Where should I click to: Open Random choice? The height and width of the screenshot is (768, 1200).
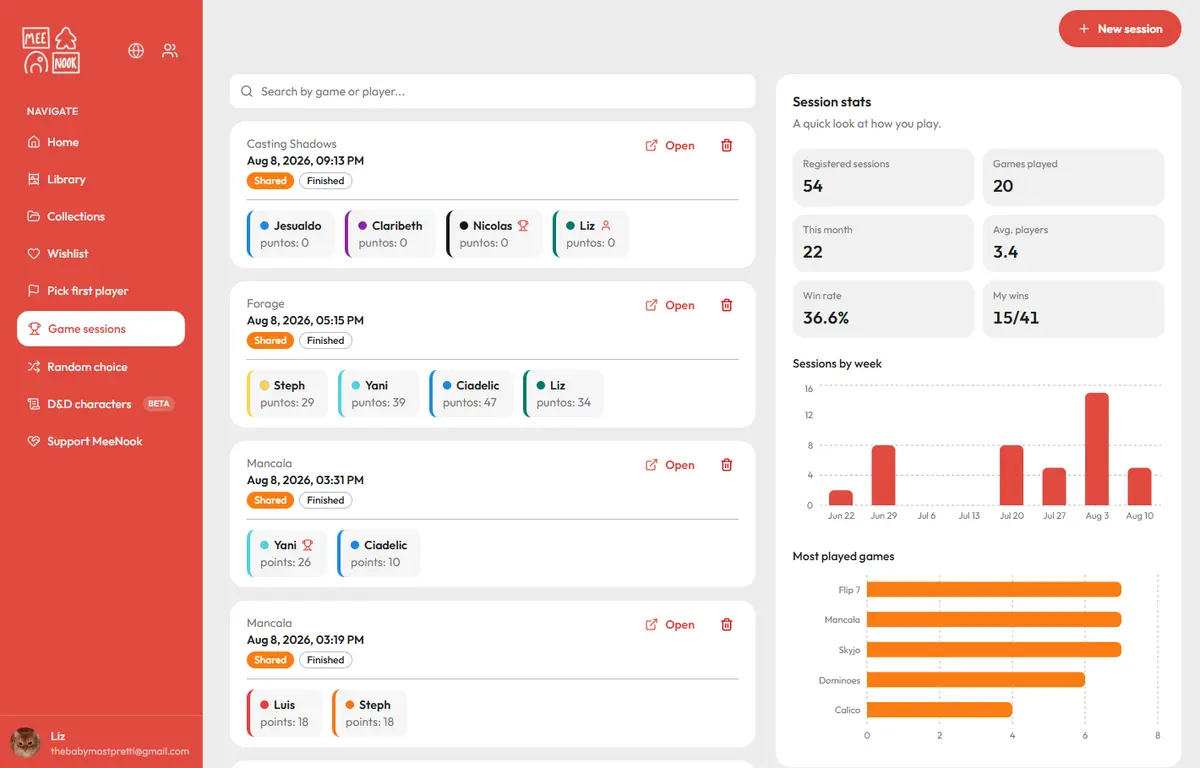tap(101, 367)
